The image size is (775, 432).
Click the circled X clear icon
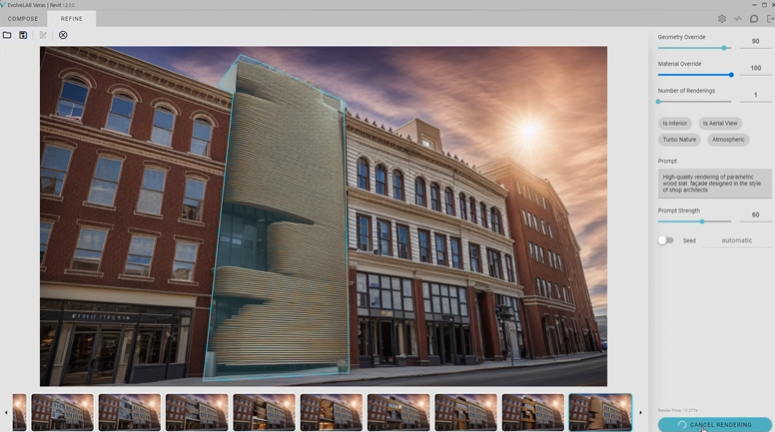[63, 35]
